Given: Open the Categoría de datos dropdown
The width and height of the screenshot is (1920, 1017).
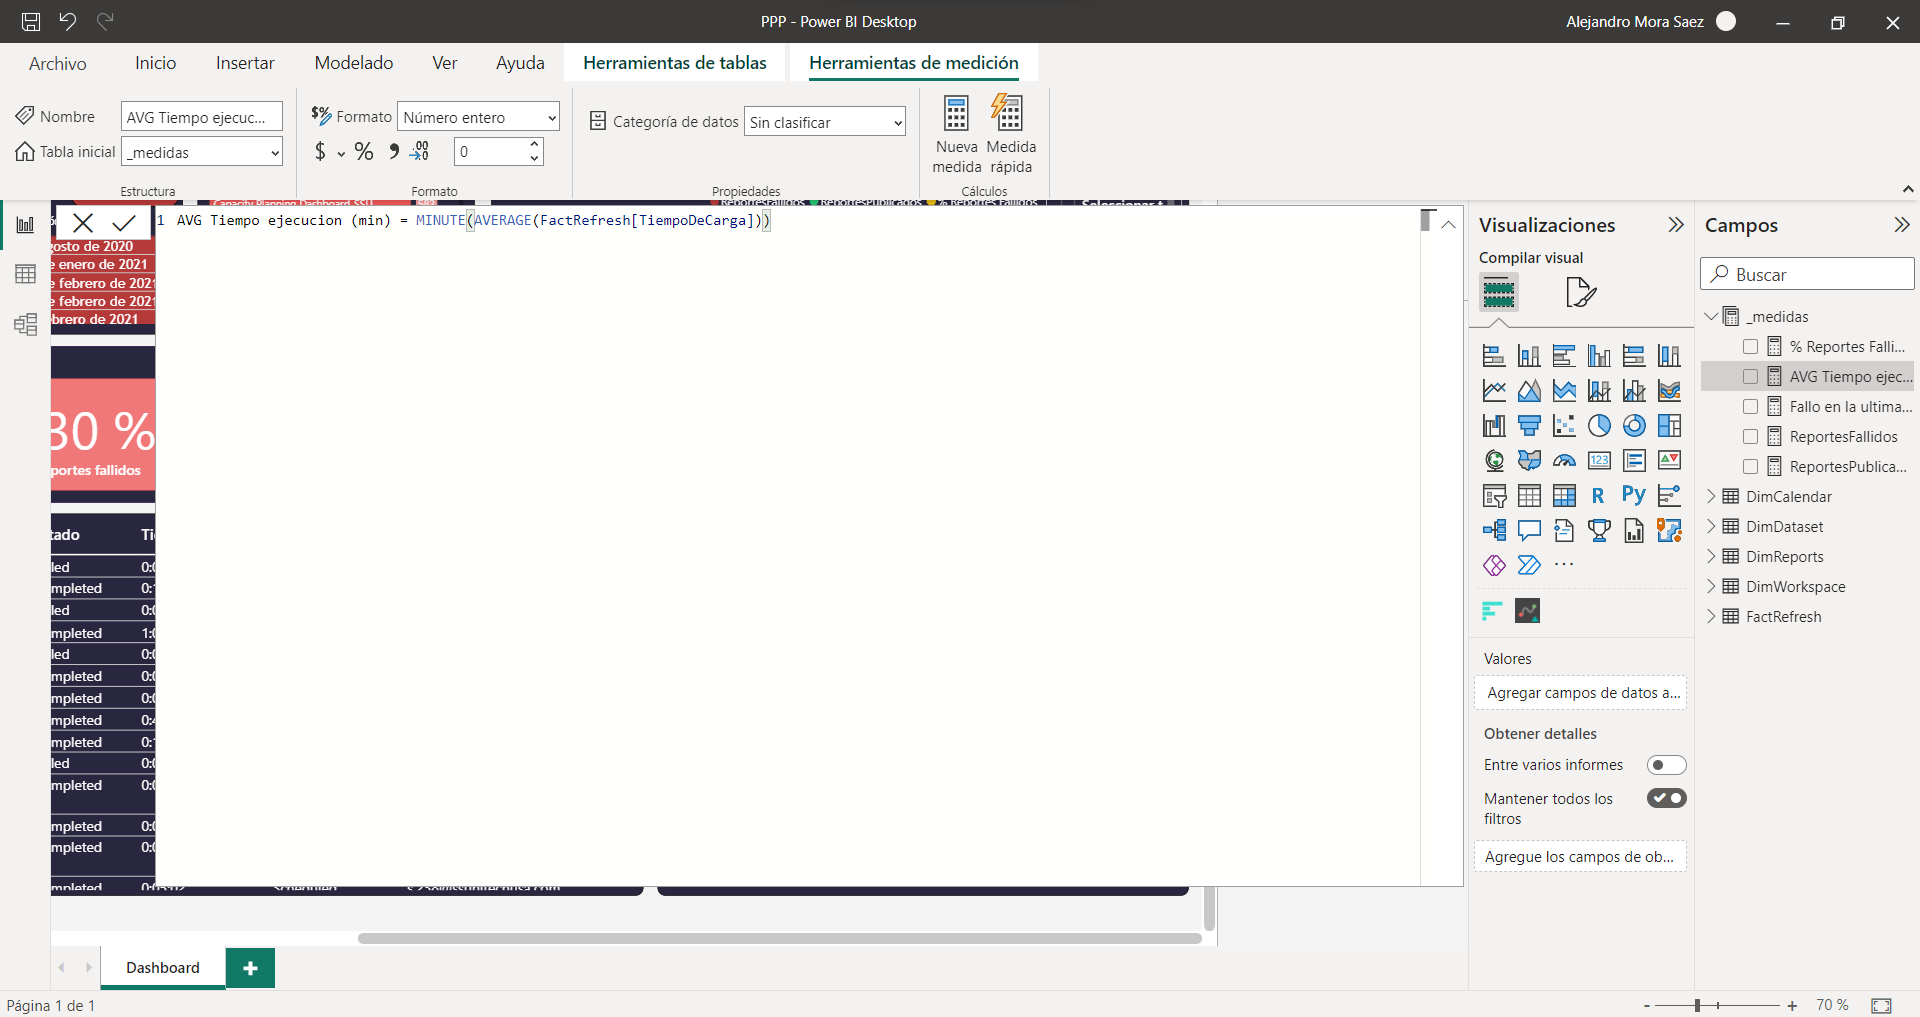Looking at the screenshot, I should pyautogui.click(x=824, y=122).
